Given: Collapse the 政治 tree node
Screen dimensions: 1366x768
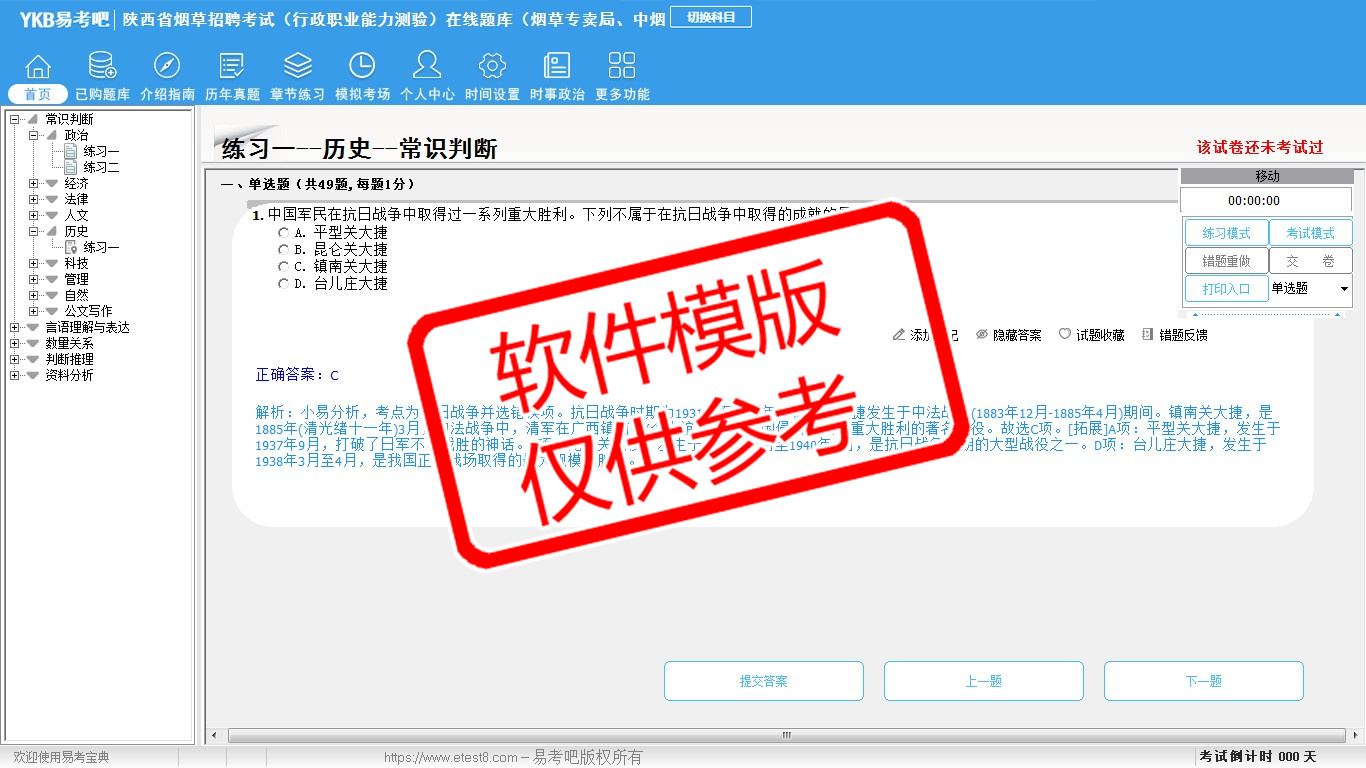Looking at the screenshot, I should [x=33, y=135].
